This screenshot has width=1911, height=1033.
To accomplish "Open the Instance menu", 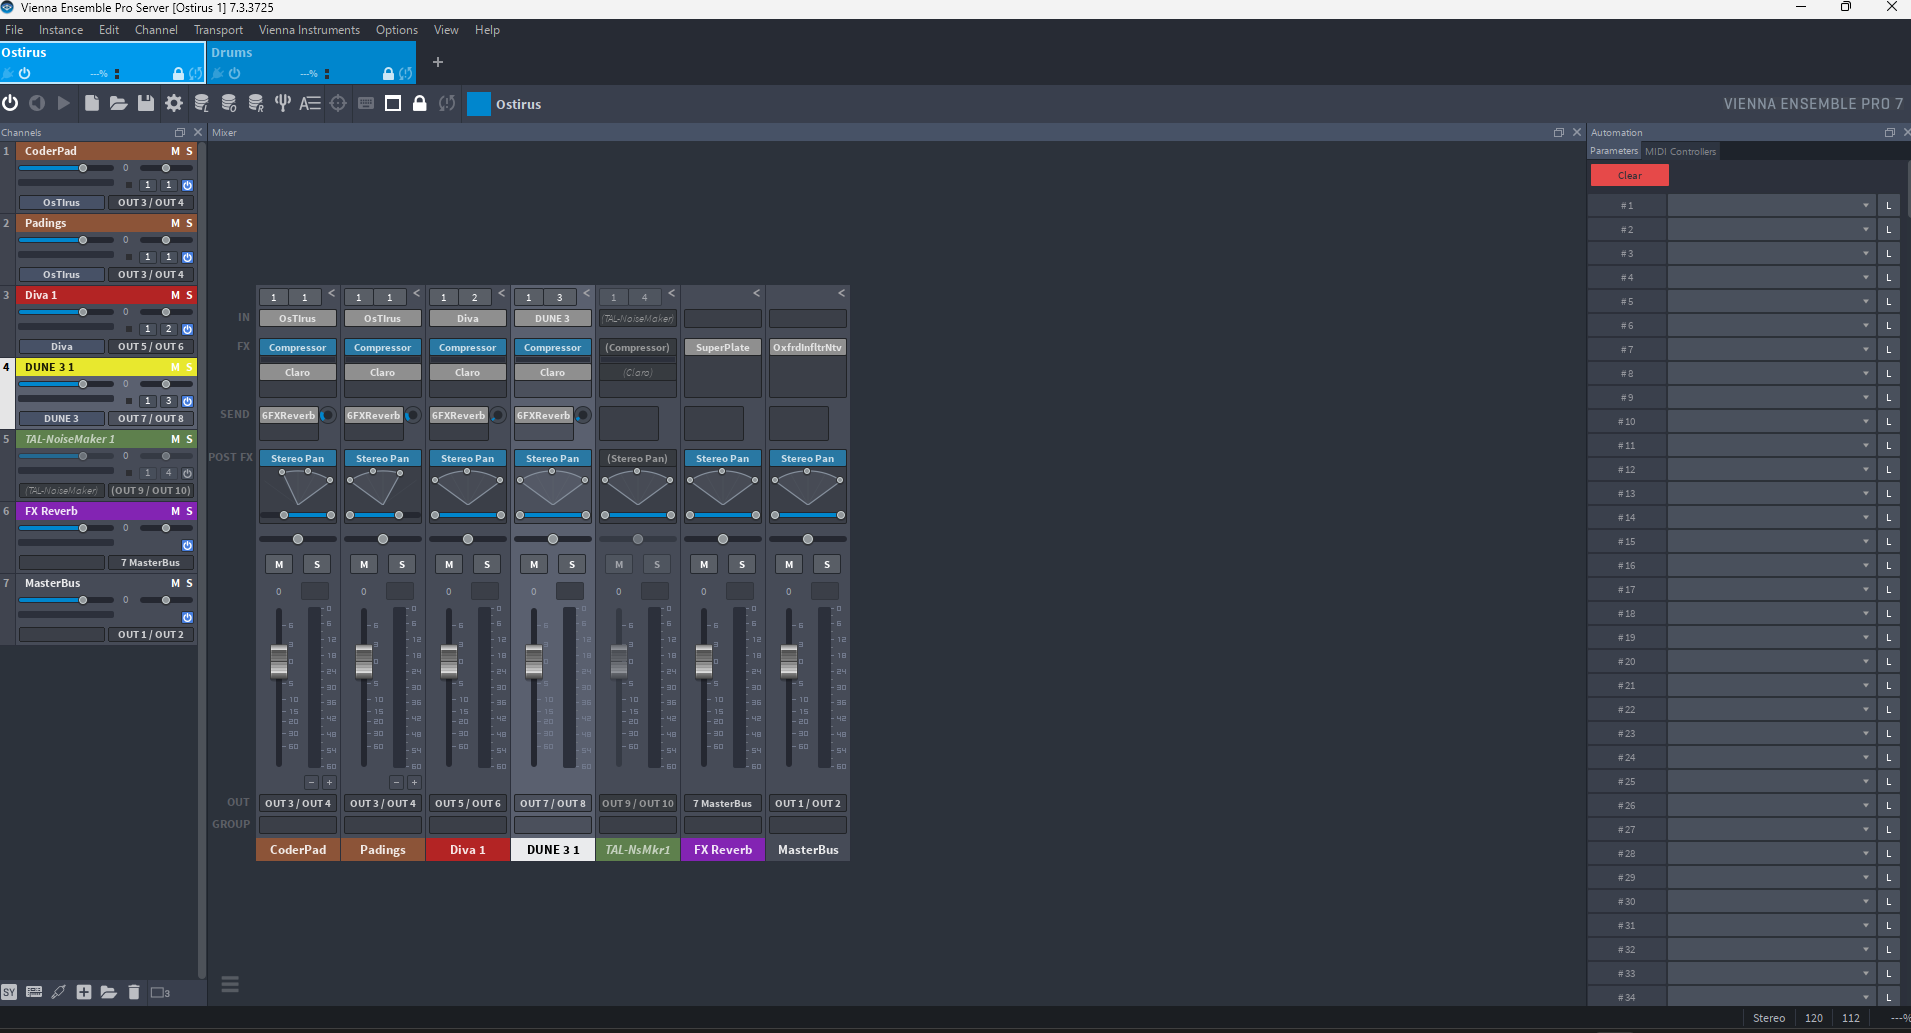I will (x=61, y=30).
